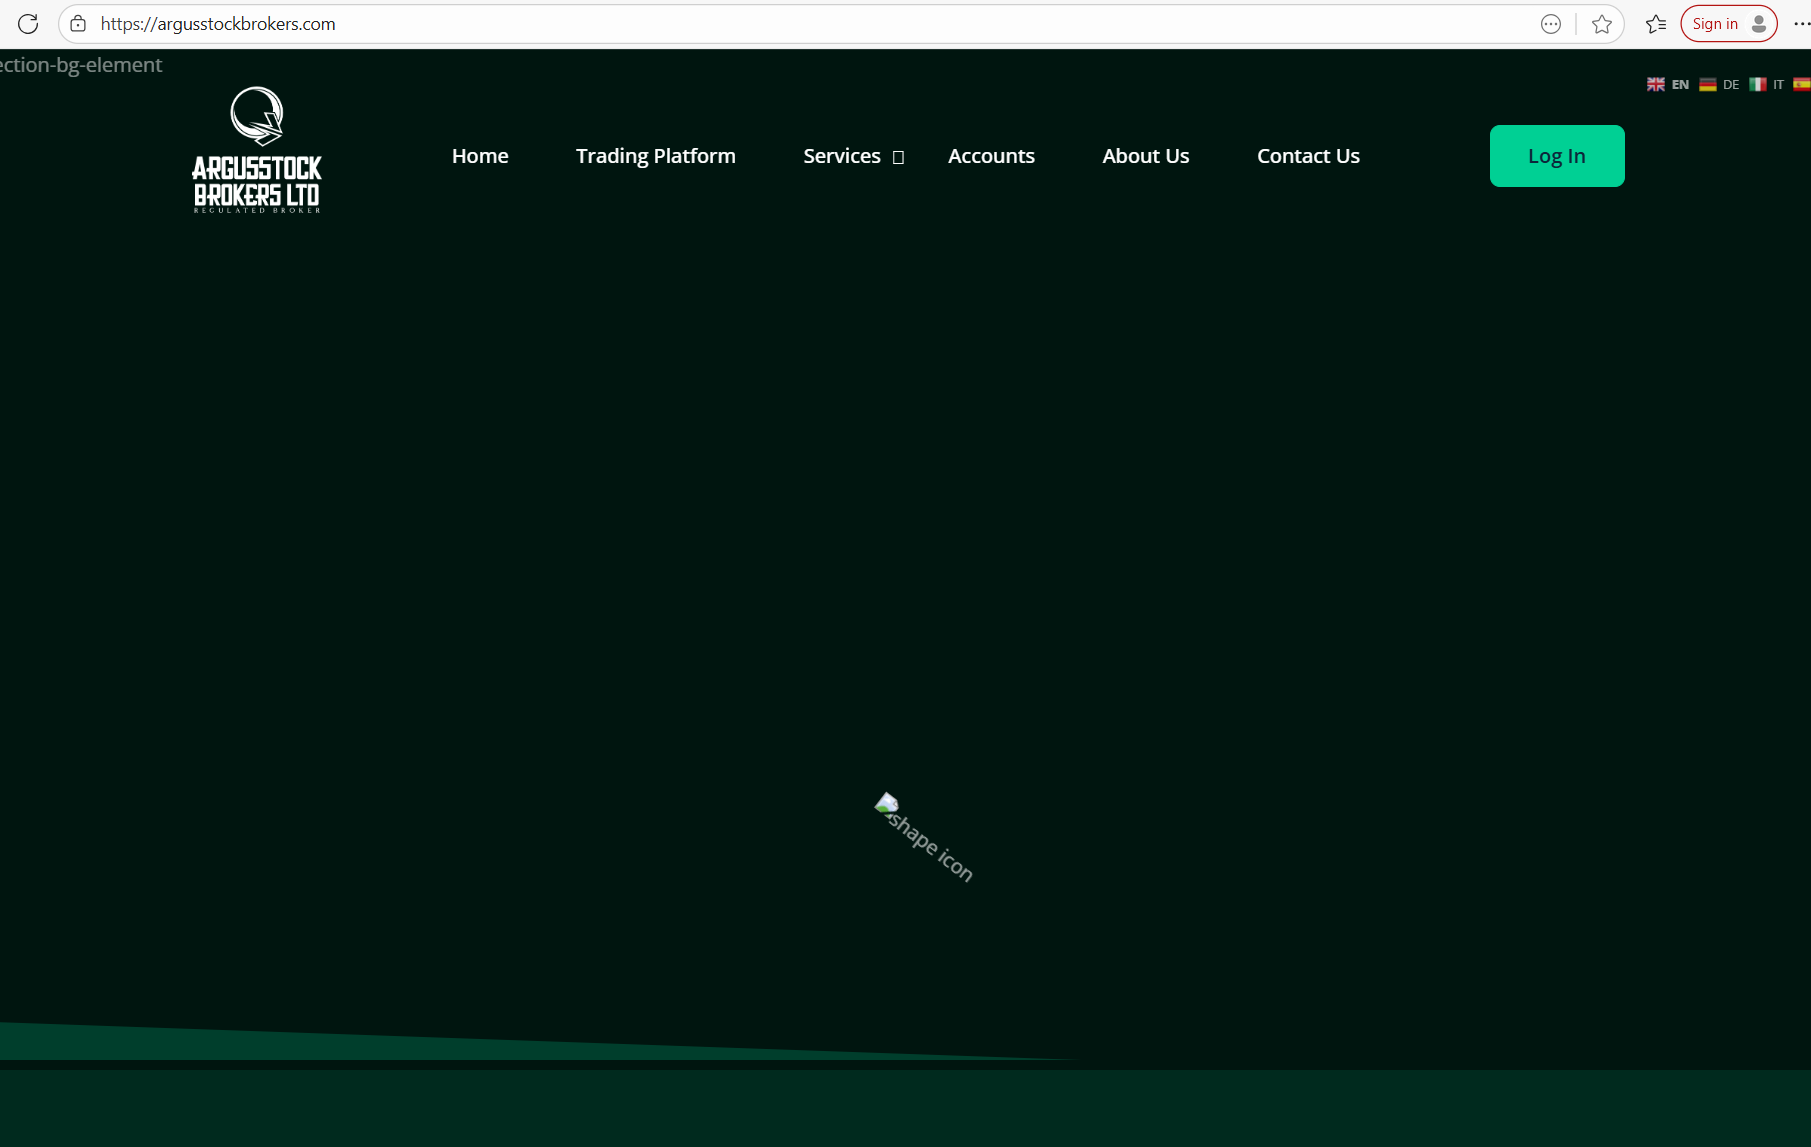Switch language to German DE
Screen dimensions: 1811x1147
pos(1719,85)
